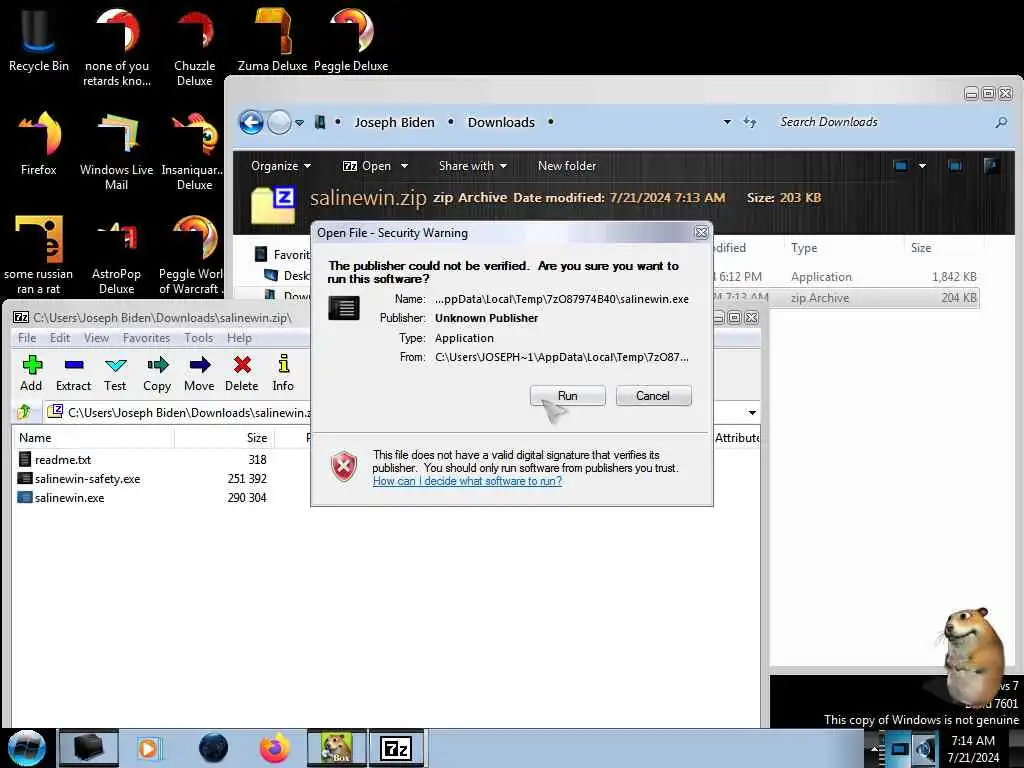Screen dimensions: 1024x768
Task: Open the Windows Live Mail desktop icon
Action: point(116,151)
